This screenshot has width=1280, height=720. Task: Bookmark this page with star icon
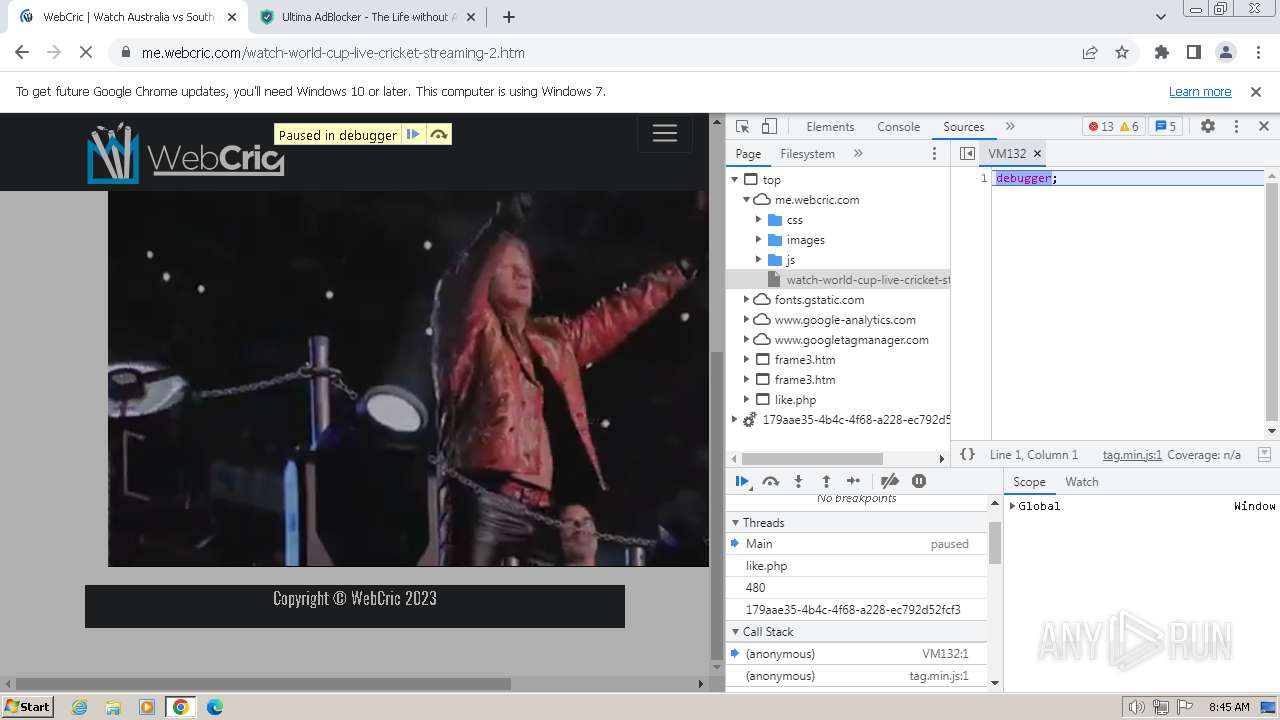(x=1122, y=53)
